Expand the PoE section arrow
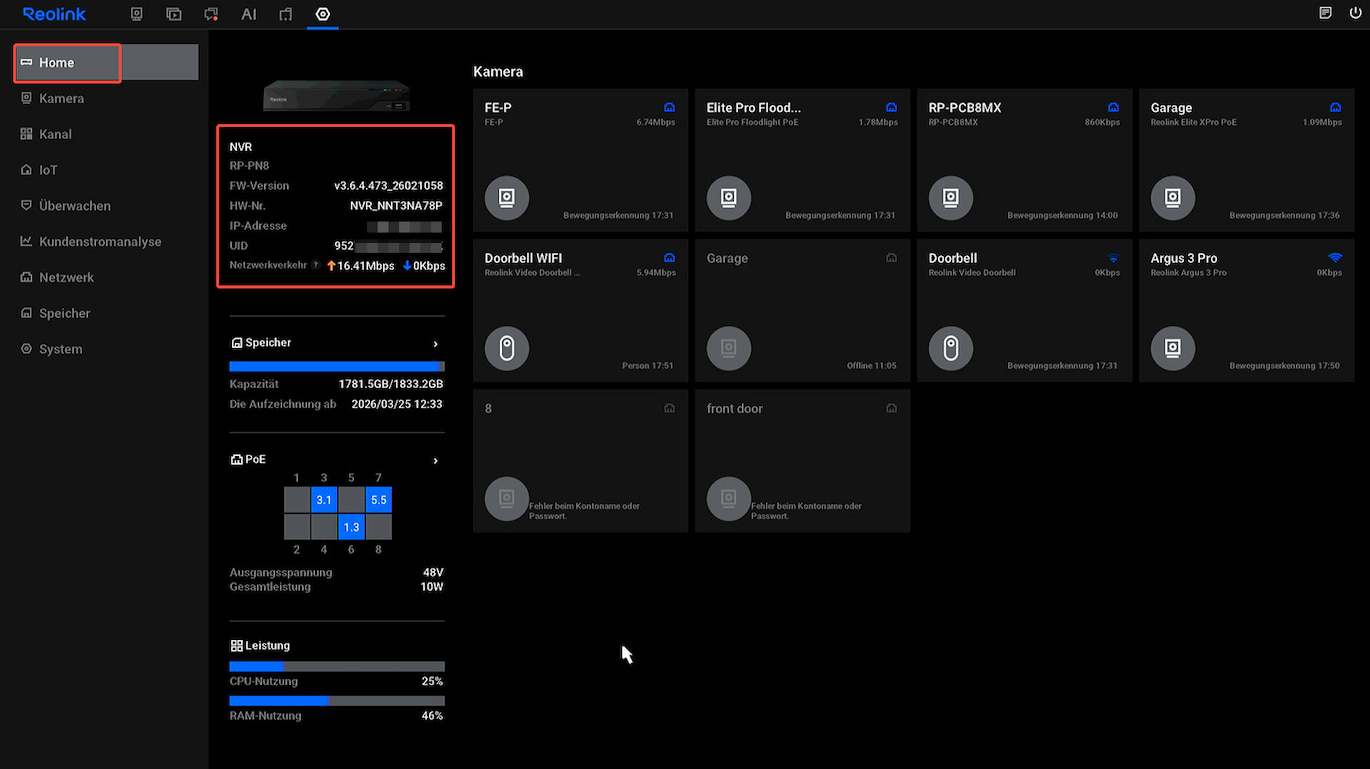The width and height of the screenshot is (1370, 769). click(x=436, y=461)
